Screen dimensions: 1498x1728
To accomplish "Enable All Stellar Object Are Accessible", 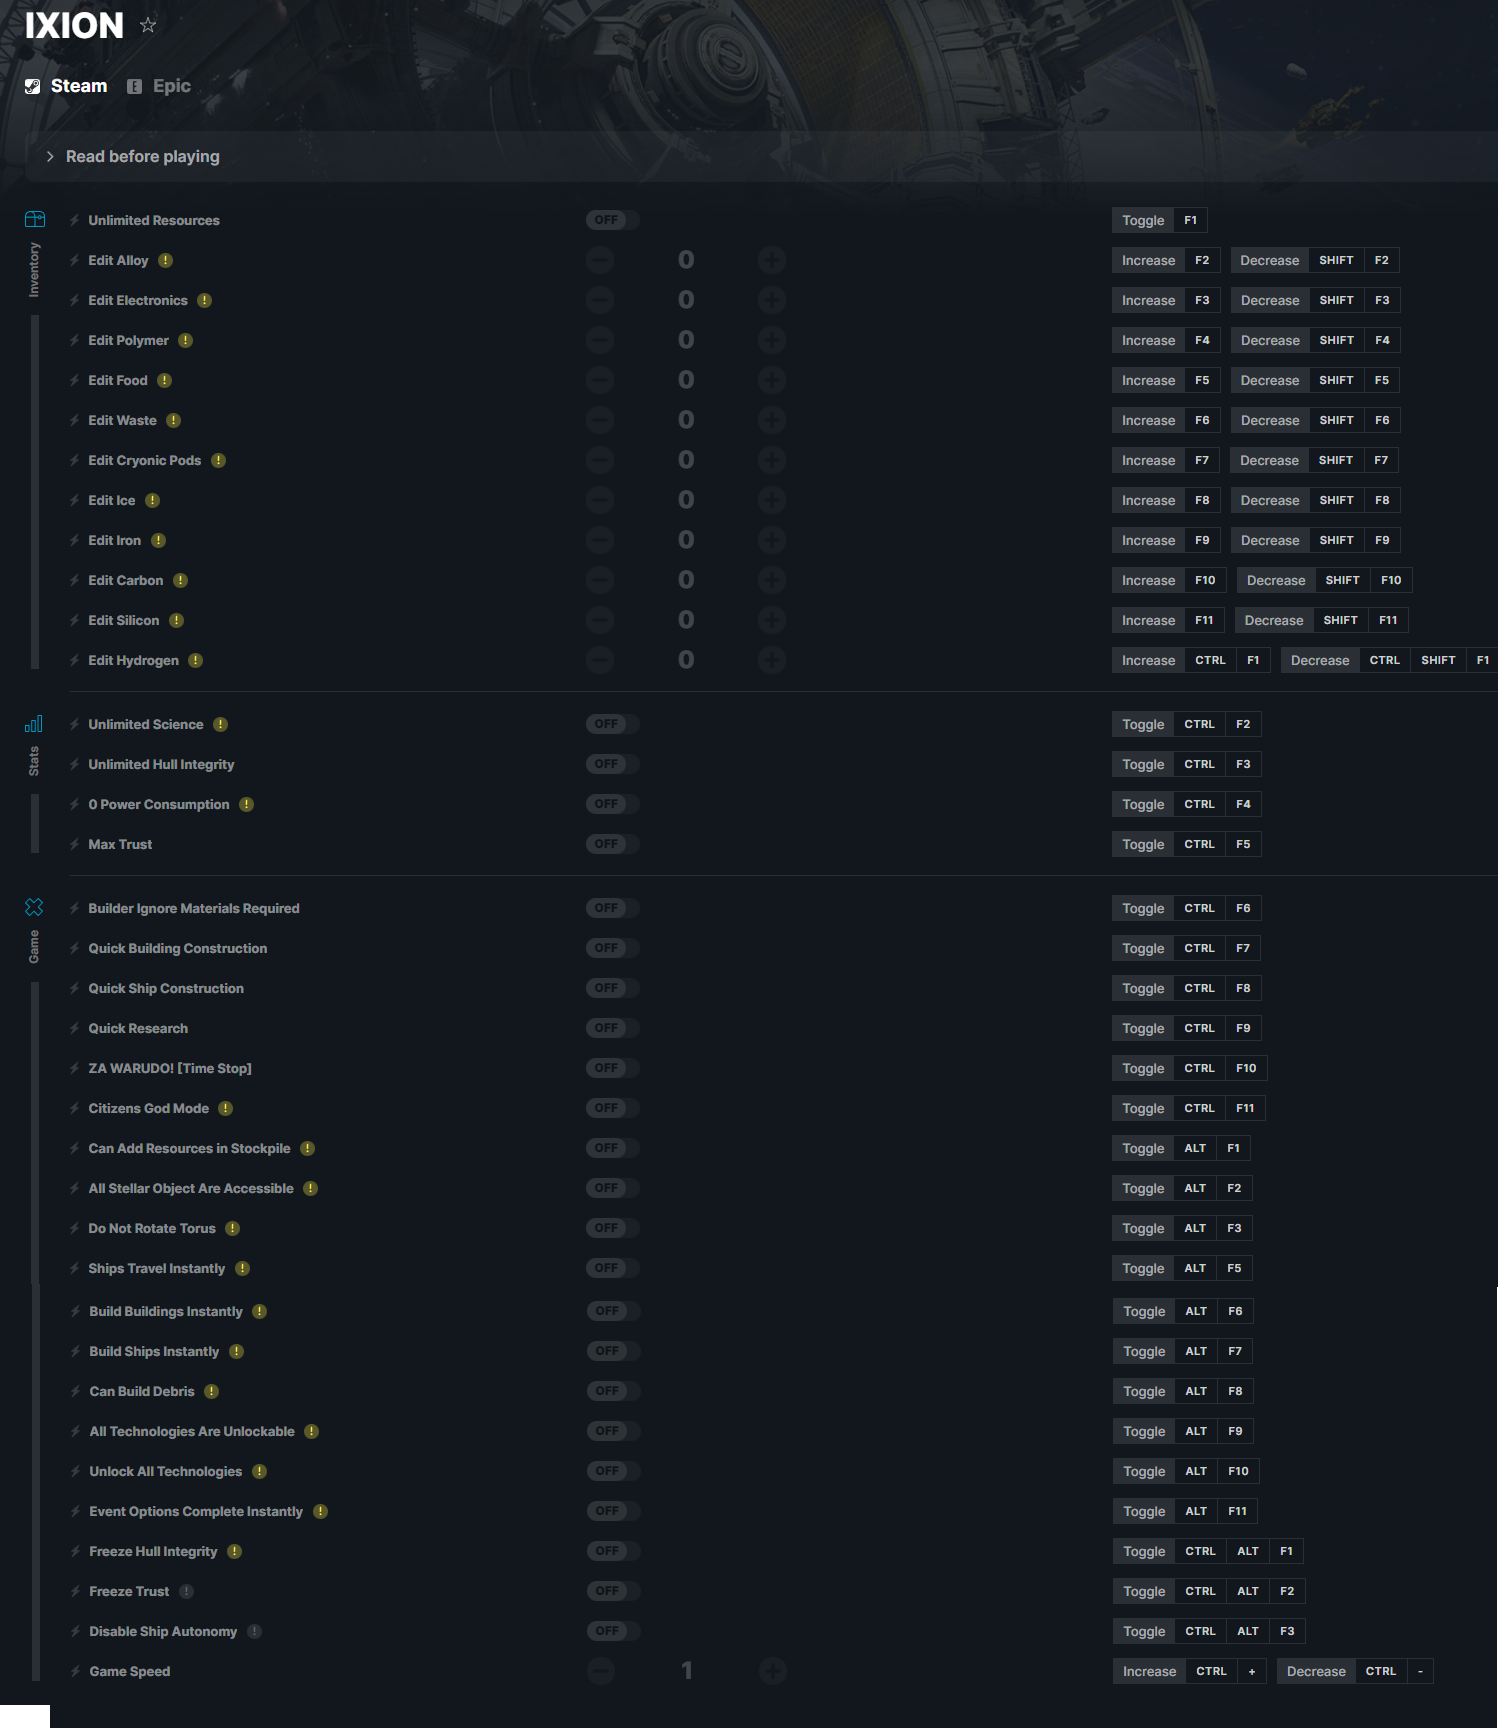I will pos(613,1188).
